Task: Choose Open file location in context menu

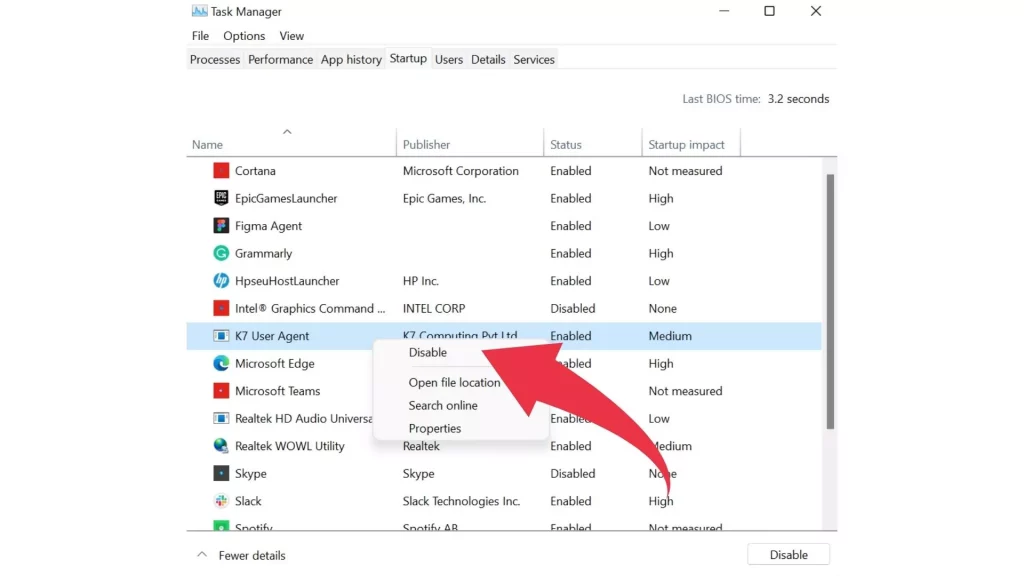Action: pyautogui.click(x=455, y=383)
